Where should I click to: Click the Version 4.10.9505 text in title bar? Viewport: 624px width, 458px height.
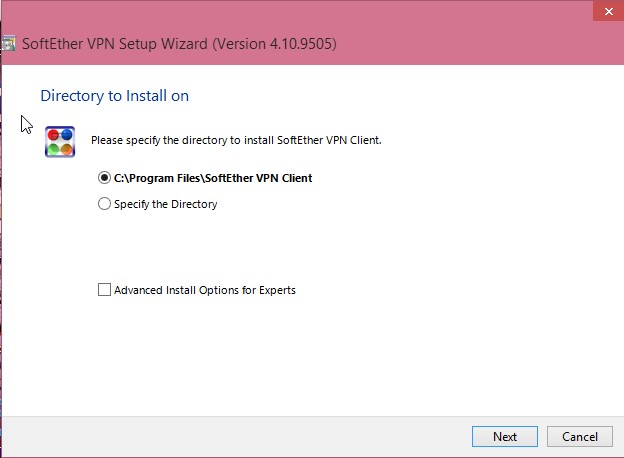point(275,44)
